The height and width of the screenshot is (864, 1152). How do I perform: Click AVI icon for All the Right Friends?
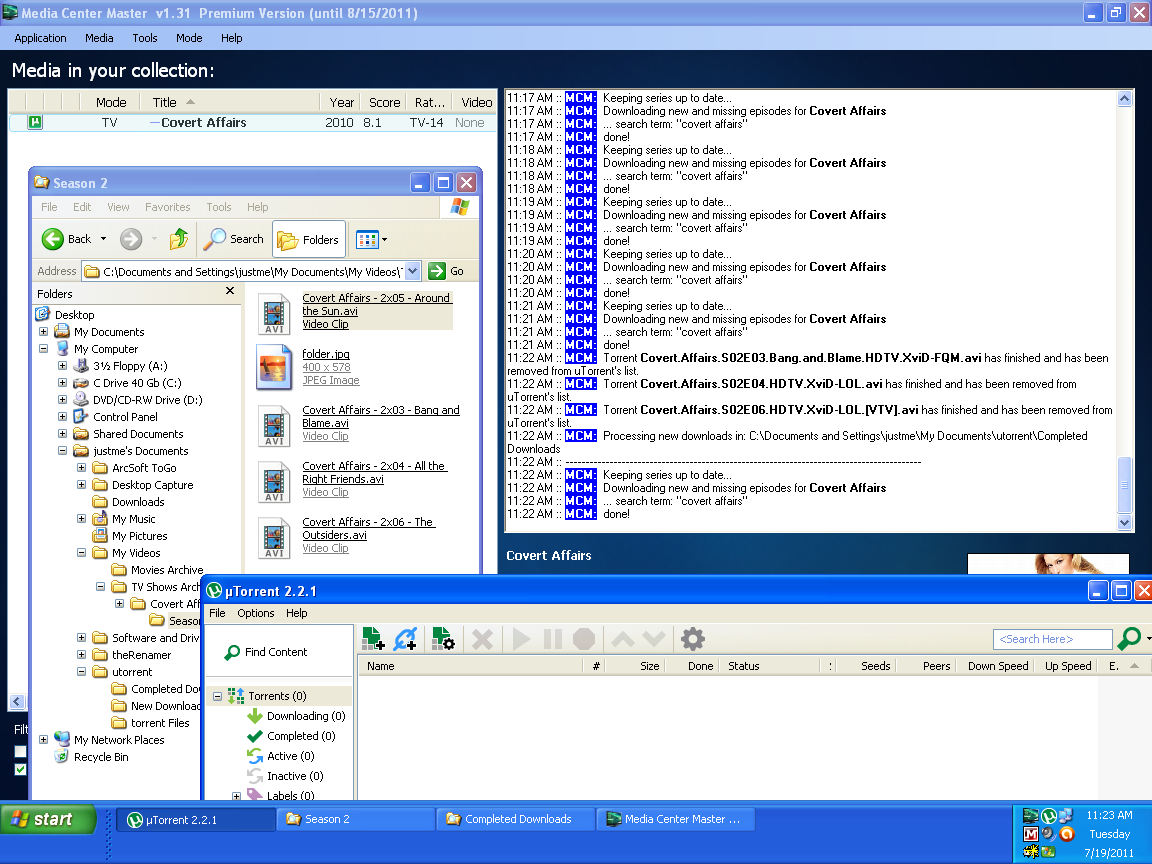click(274, 482)
